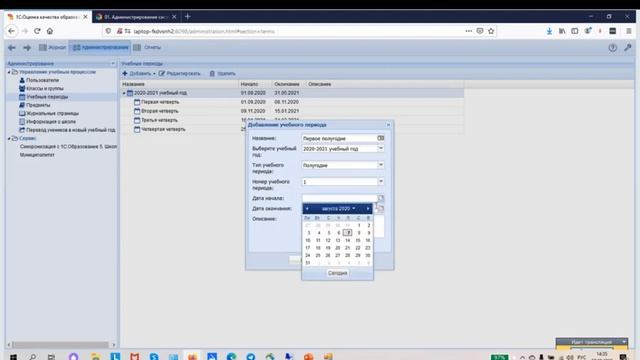Select the Вторая четверть row
Screen dimensions: 640x360
[292, 111]
